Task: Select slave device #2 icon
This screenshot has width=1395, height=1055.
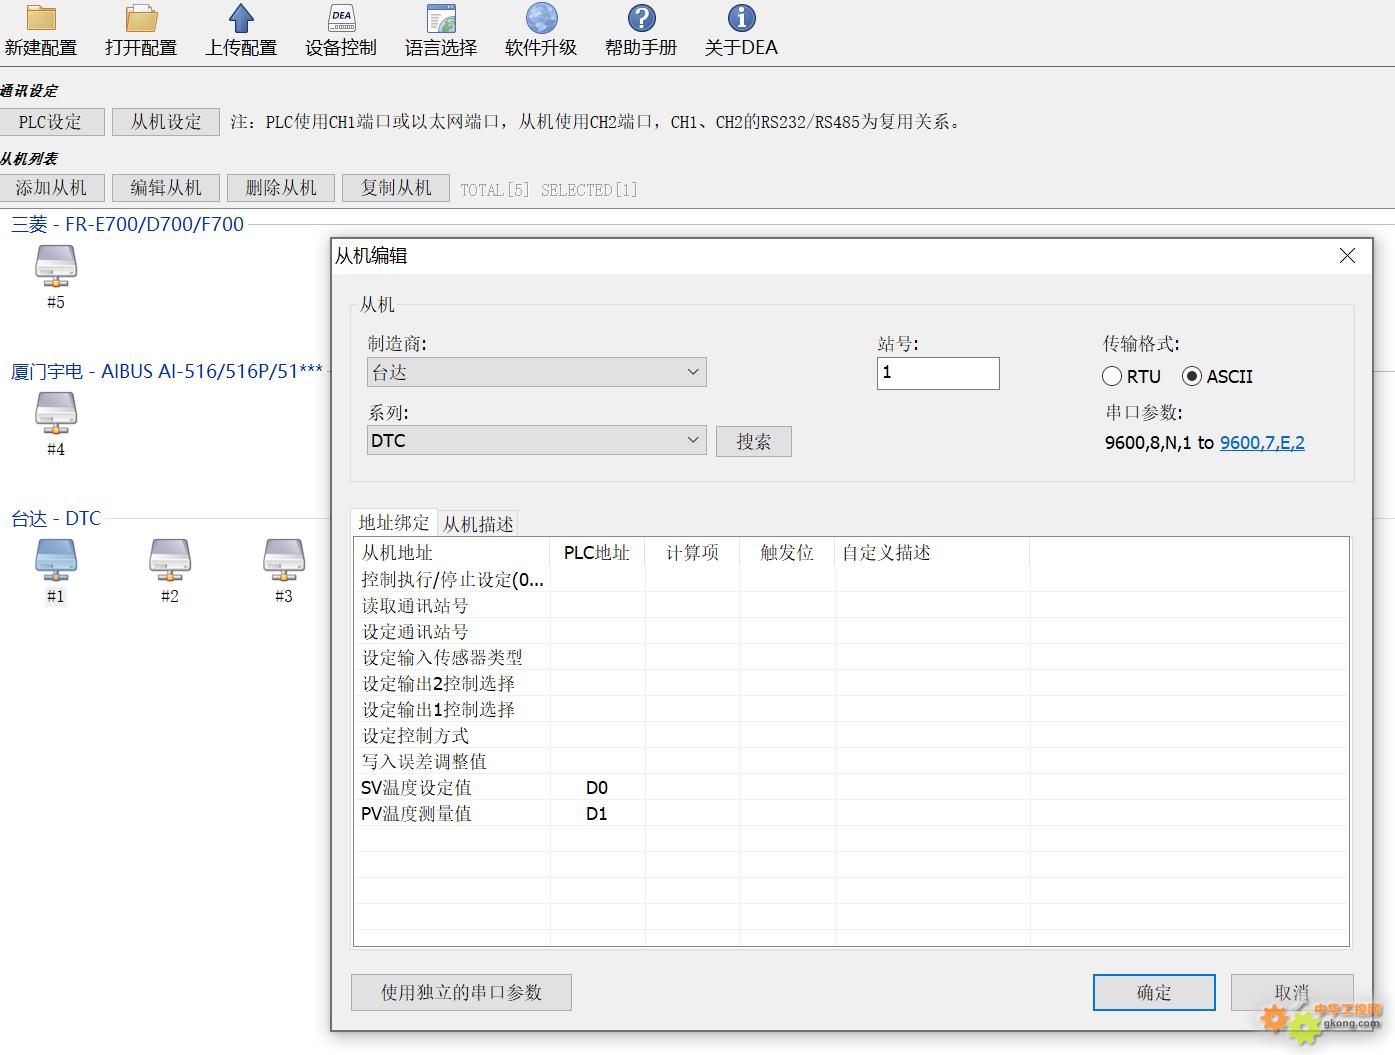Action: (x=170, y=560)
